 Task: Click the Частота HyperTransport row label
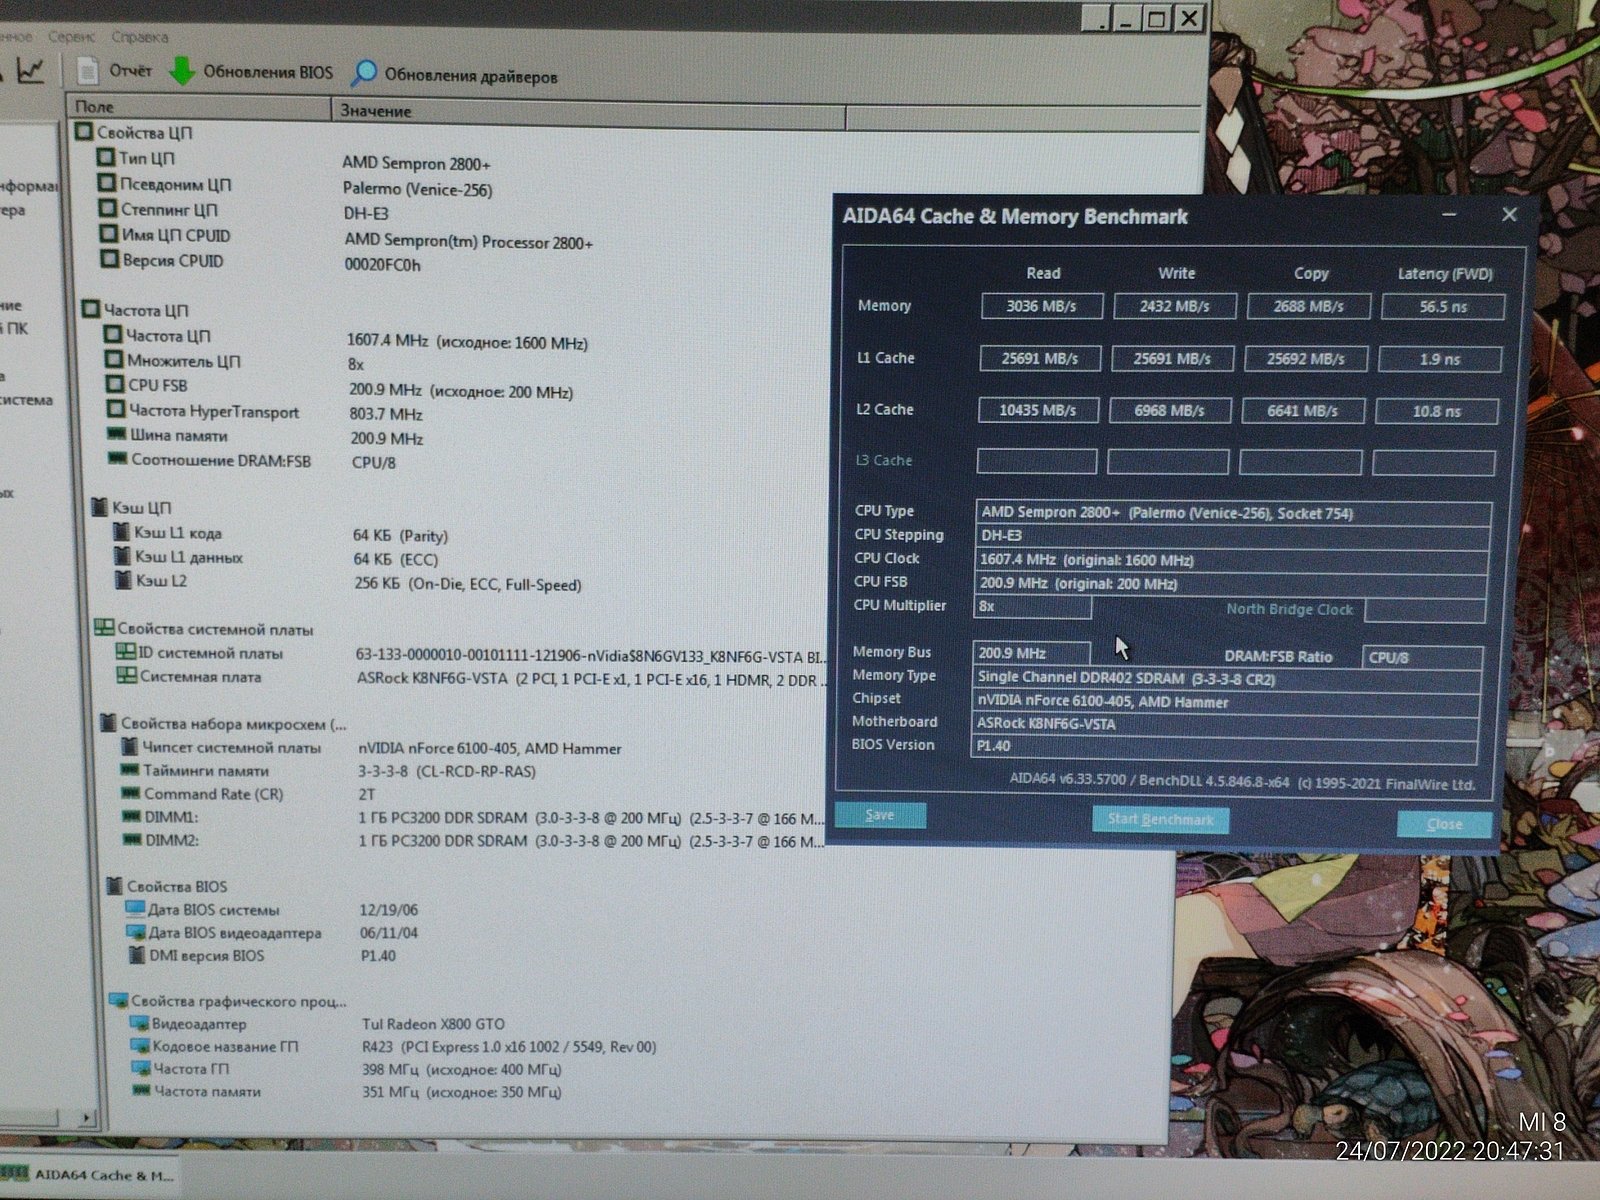click(214, 411)
